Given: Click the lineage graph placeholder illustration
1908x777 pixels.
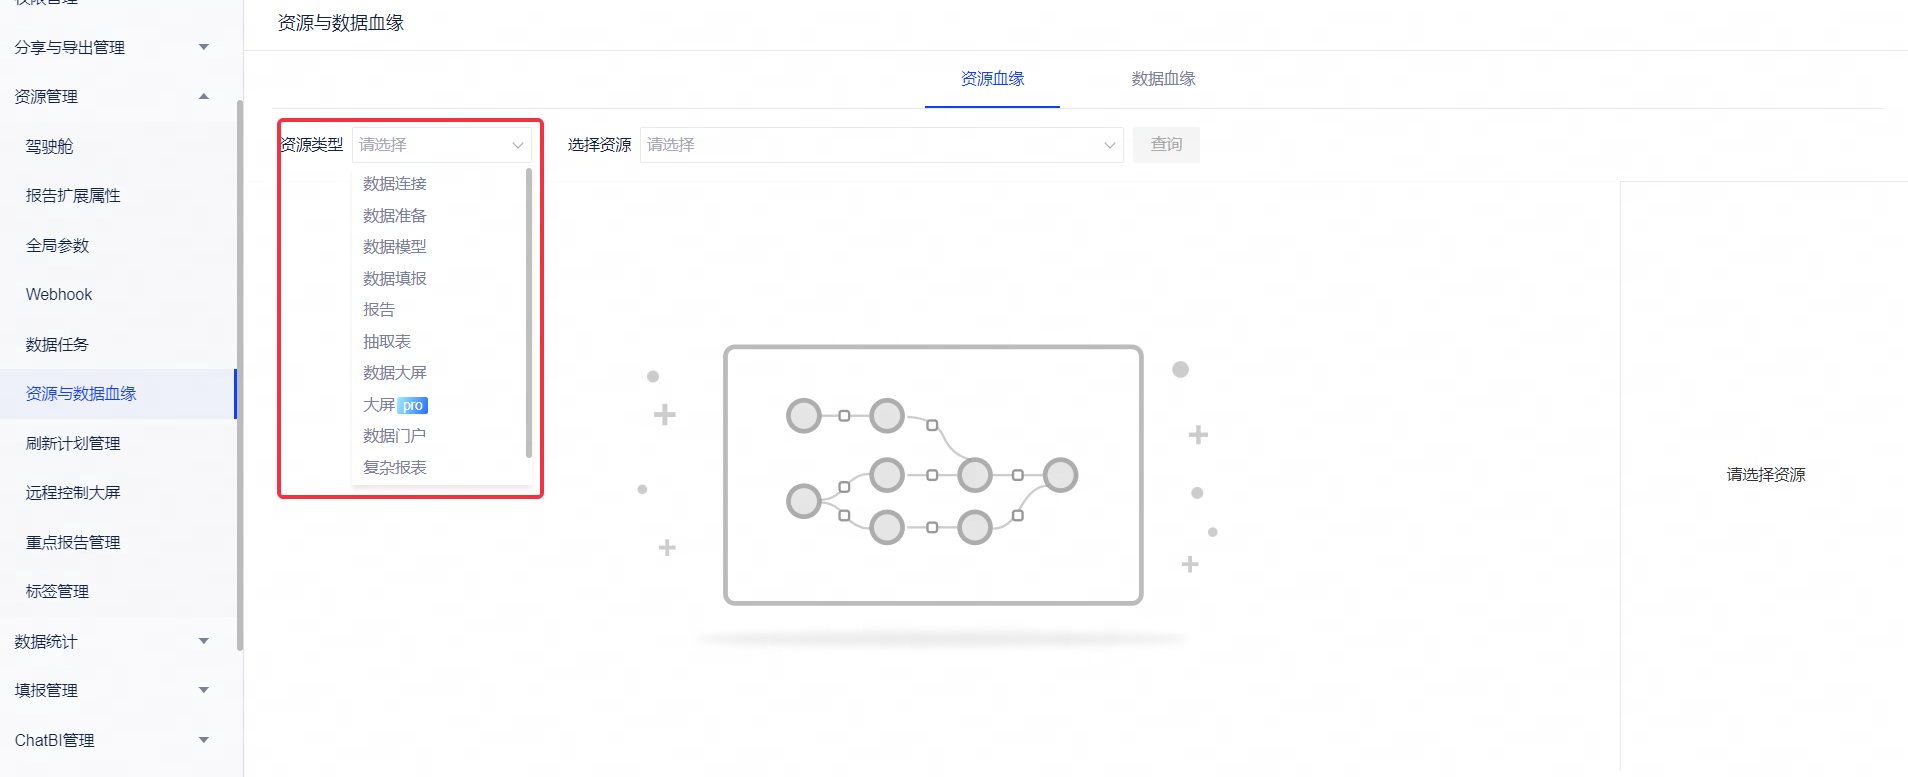Looking at the screenshot, I should pos(932,475).
